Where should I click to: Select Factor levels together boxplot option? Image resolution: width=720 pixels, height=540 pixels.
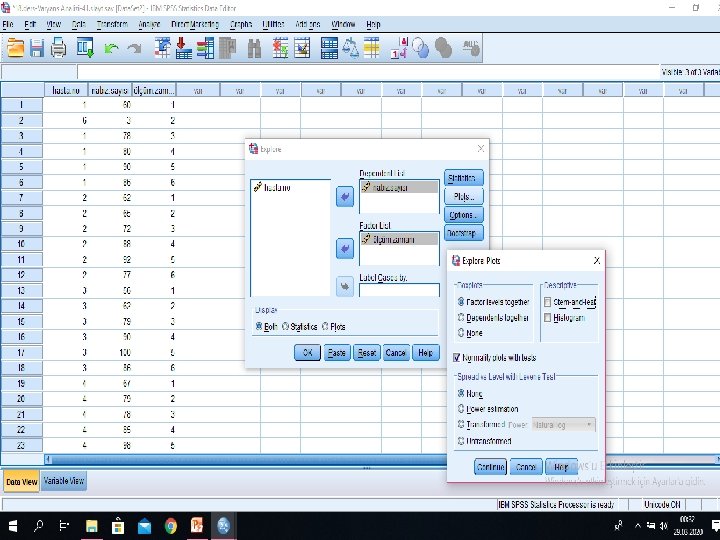(x=461, y=302)
